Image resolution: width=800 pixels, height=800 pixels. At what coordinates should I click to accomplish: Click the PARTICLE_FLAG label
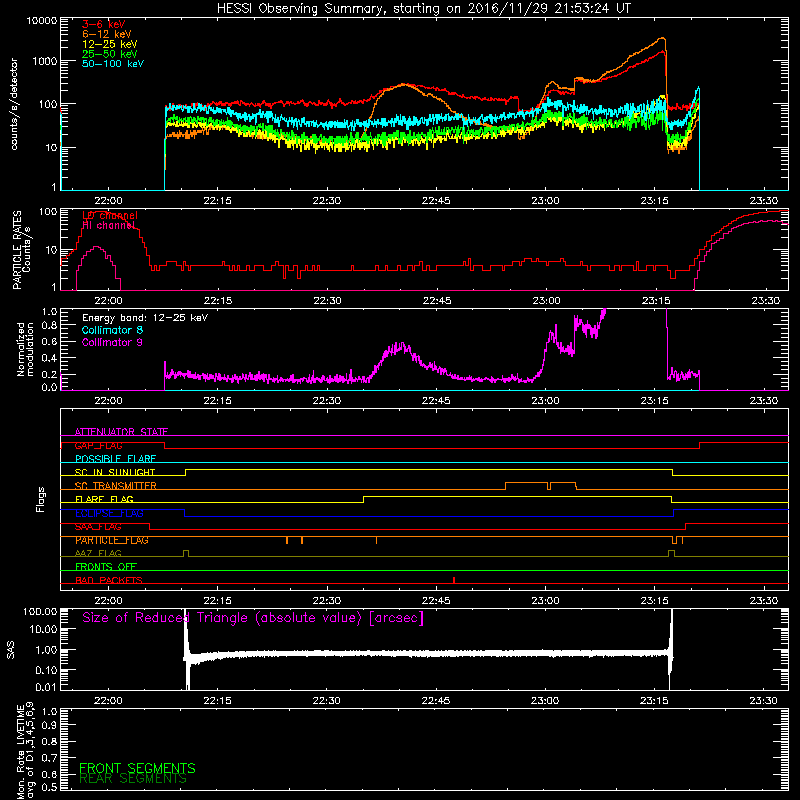tap(112, 540)
